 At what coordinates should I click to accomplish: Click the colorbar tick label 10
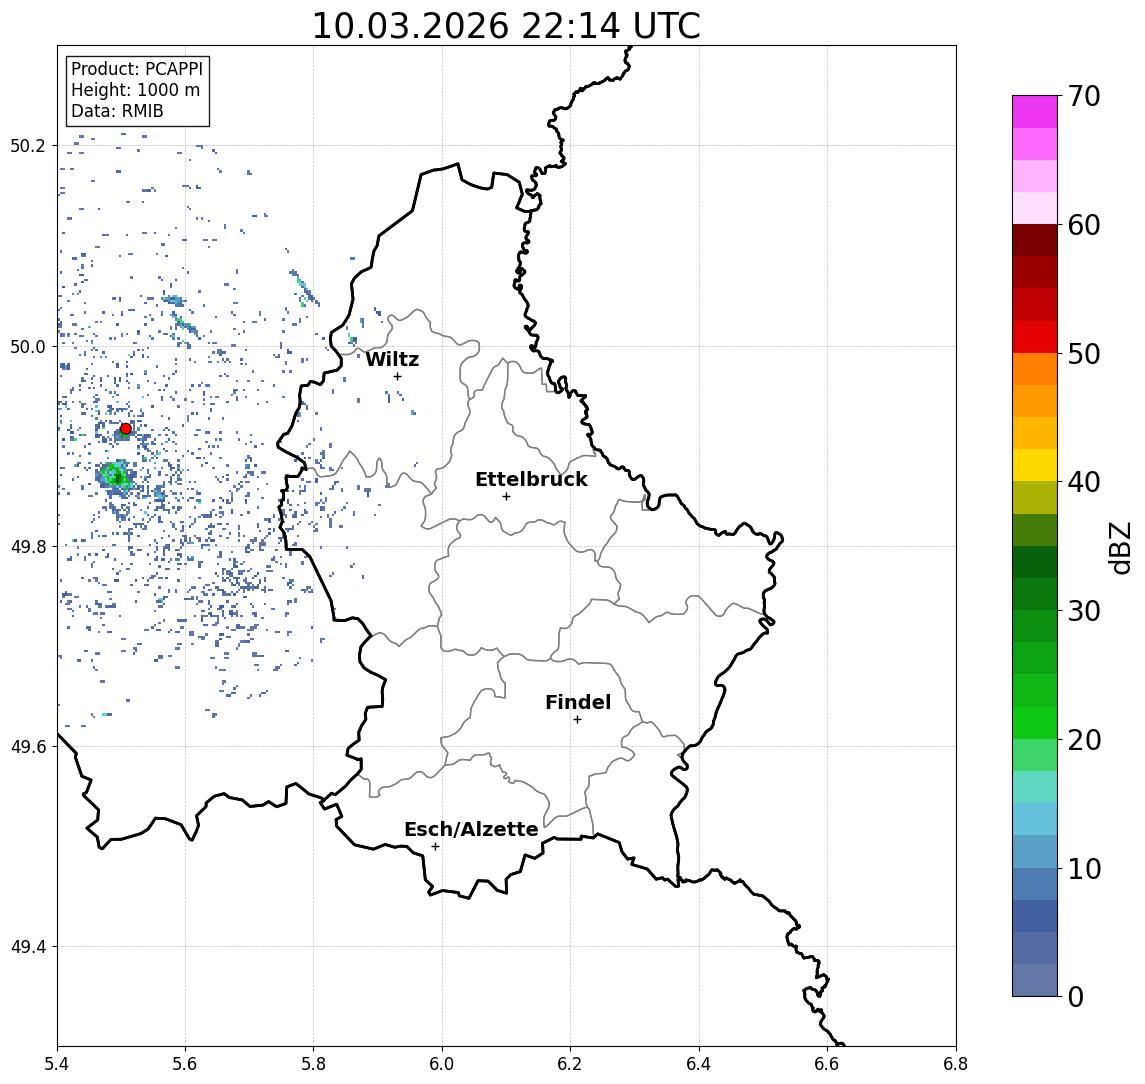click(x=1083, y=869)
